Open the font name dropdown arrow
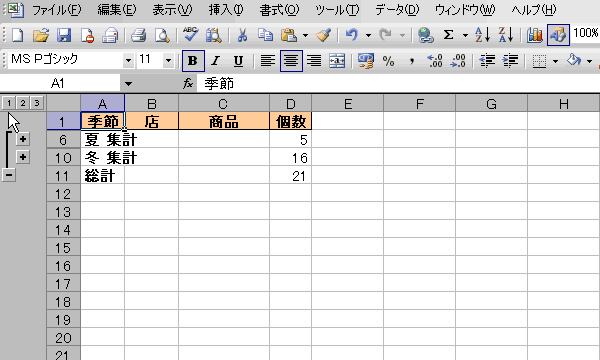Viewport: 600px width, 360px height. point(128,60)
